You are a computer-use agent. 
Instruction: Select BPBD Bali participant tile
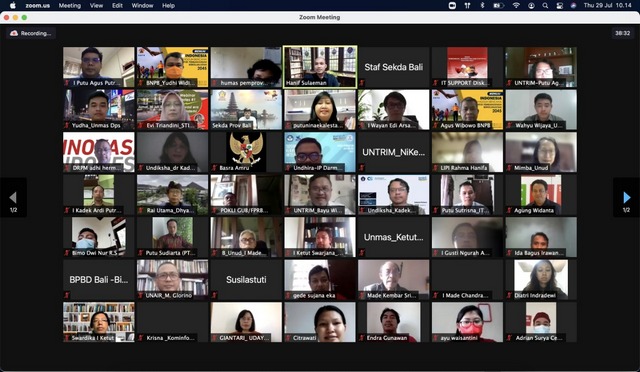[x=99, y=279]
